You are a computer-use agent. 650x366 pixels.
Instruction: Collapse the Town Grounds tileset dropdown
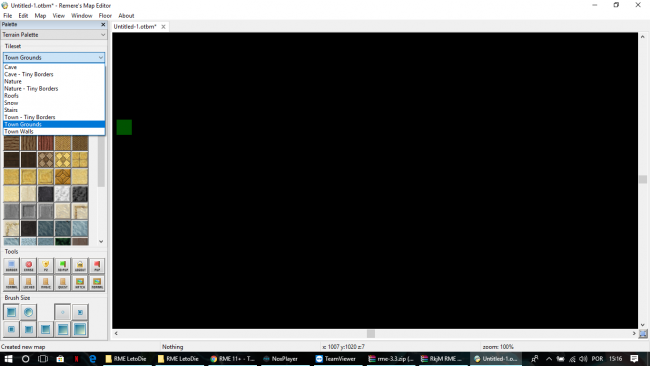[x=54, y=58]
